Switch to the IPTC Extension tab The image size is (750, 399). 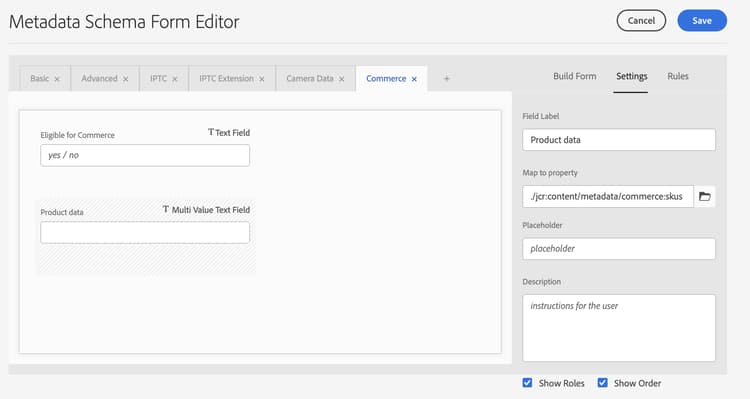(226, 78)
